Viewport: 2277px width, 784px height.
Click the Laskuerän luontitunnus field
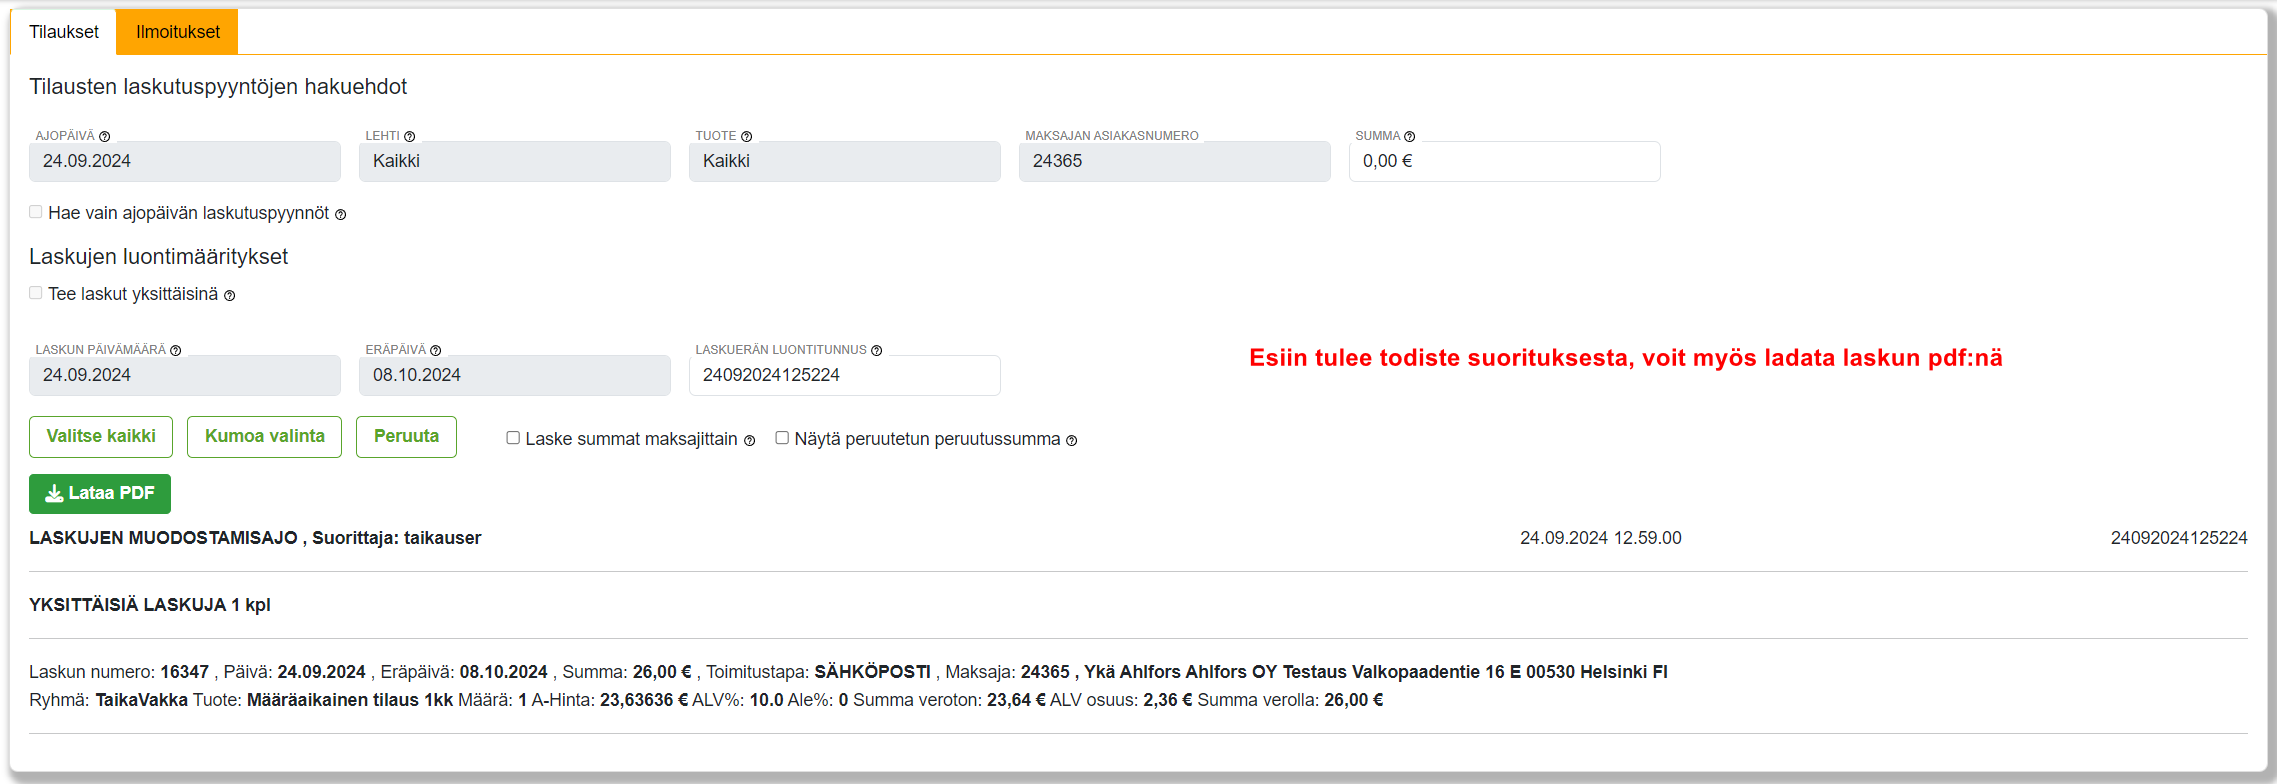tap(844, 375)
